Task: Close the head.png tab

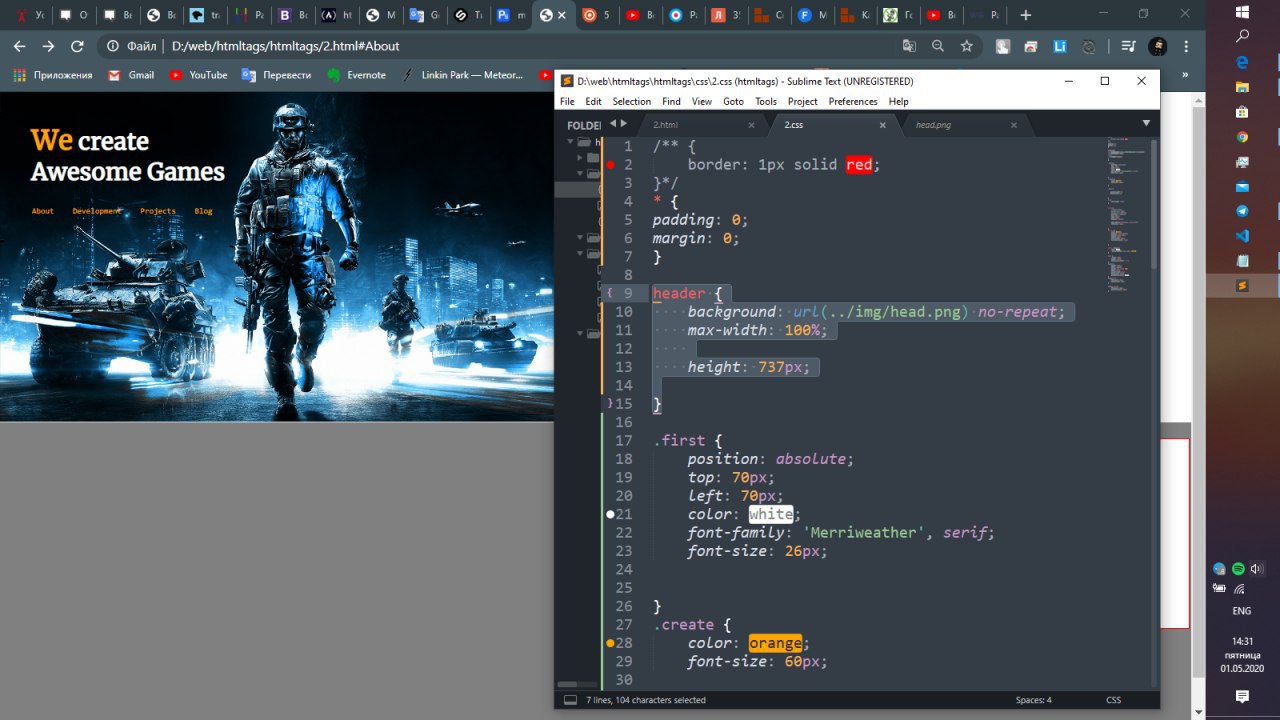Action: pyautogui.click(x=1014, y=125)
